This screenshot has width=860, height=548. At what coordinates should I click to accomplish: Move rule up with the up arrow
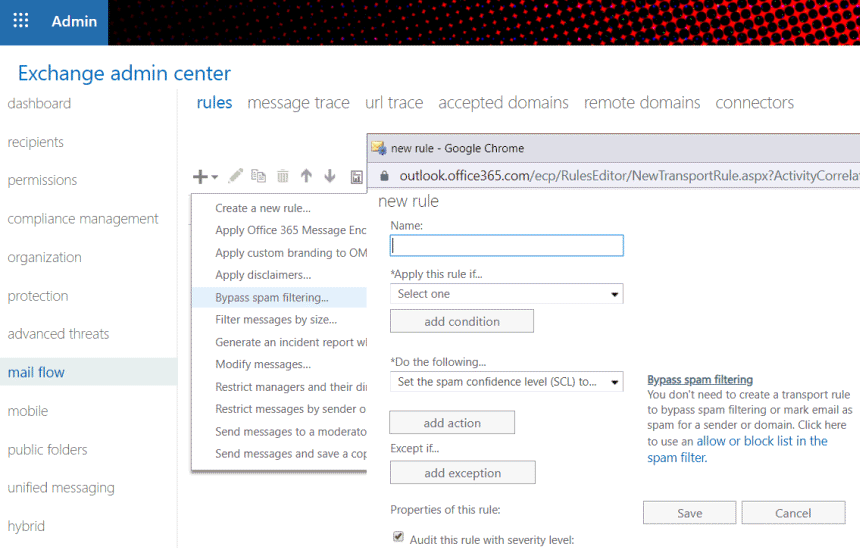(306, 176)
